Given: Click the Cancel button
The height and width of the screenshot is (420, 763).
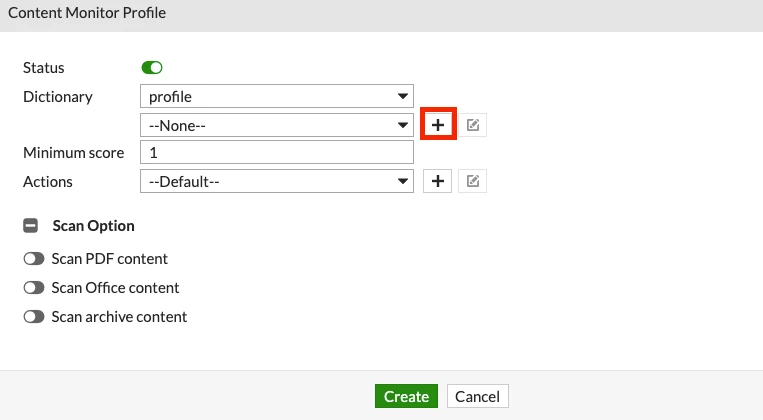Looking at the screenshot, I should click(477, 396).
